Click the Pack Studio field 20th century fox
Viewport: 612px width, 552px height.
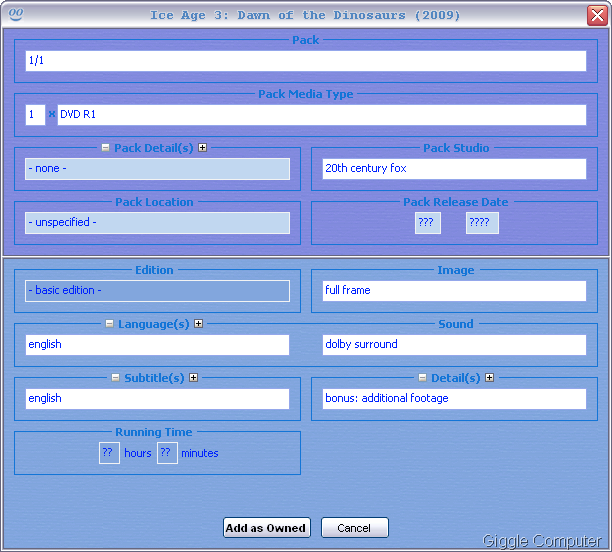454,169
